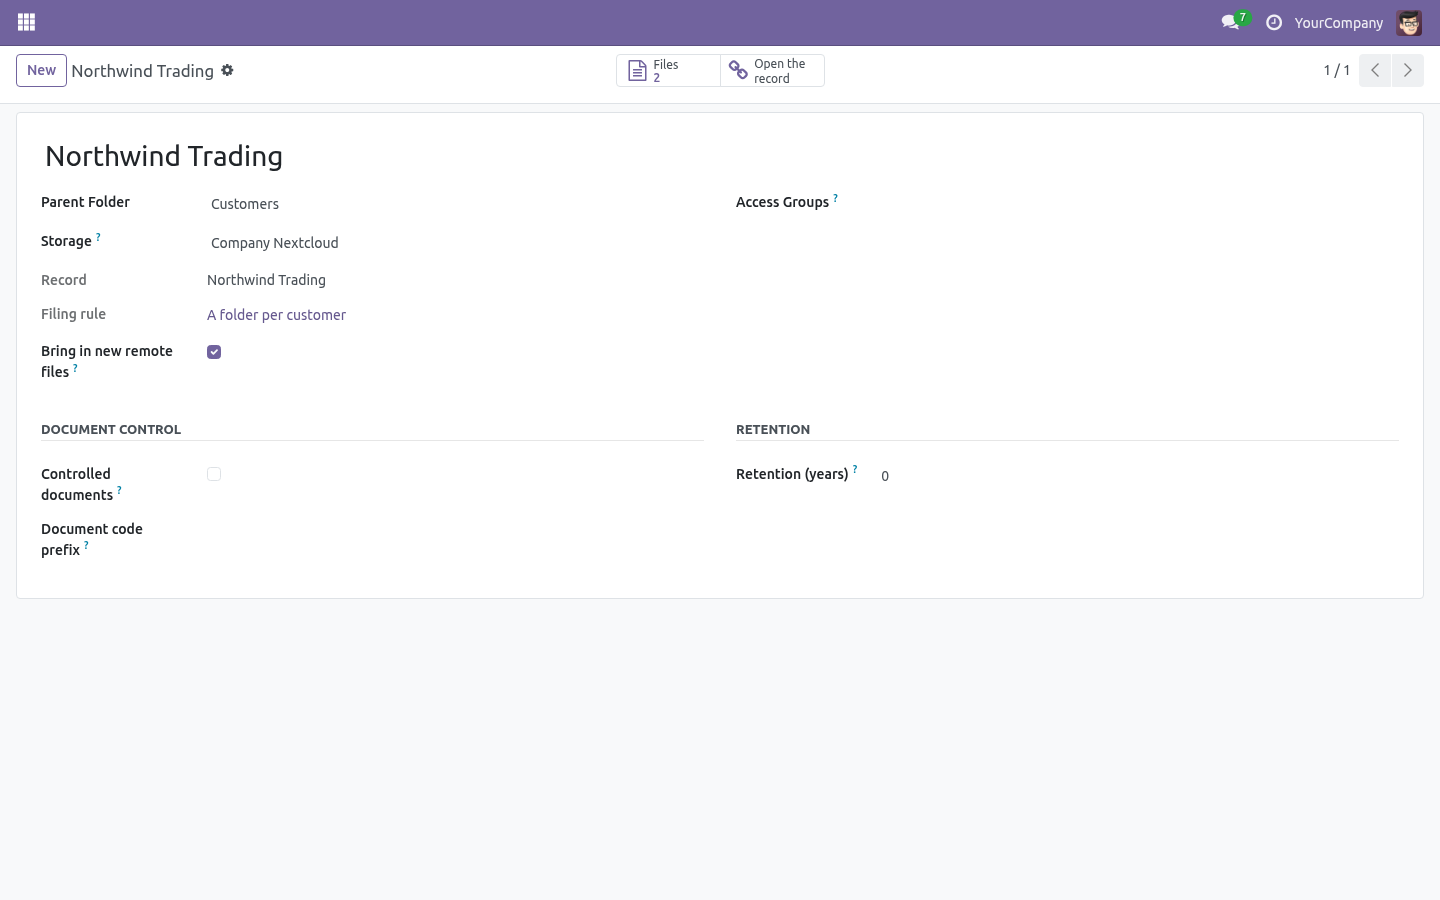Open the main apps grid menu

pyautogui.click(x=27, y=22)
